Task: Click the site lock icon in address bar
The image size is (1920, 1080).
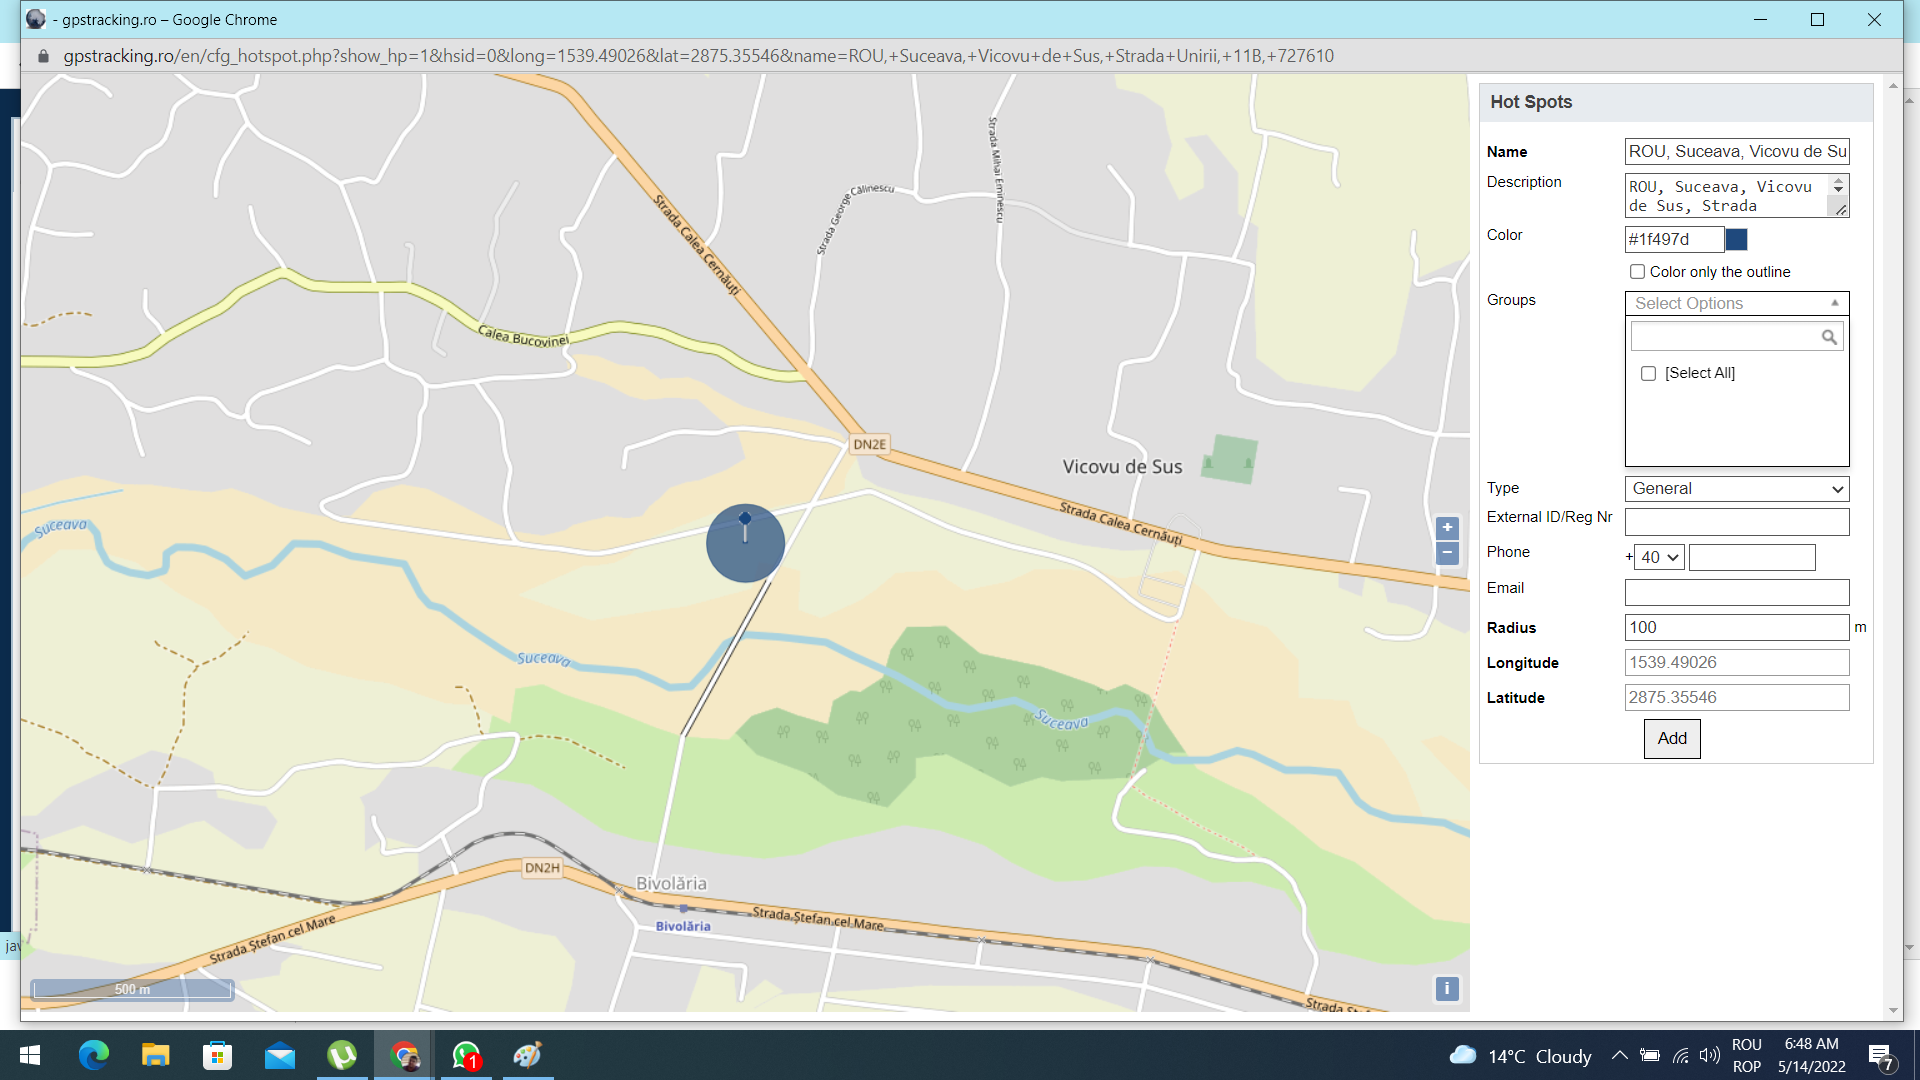Action: 43,56
